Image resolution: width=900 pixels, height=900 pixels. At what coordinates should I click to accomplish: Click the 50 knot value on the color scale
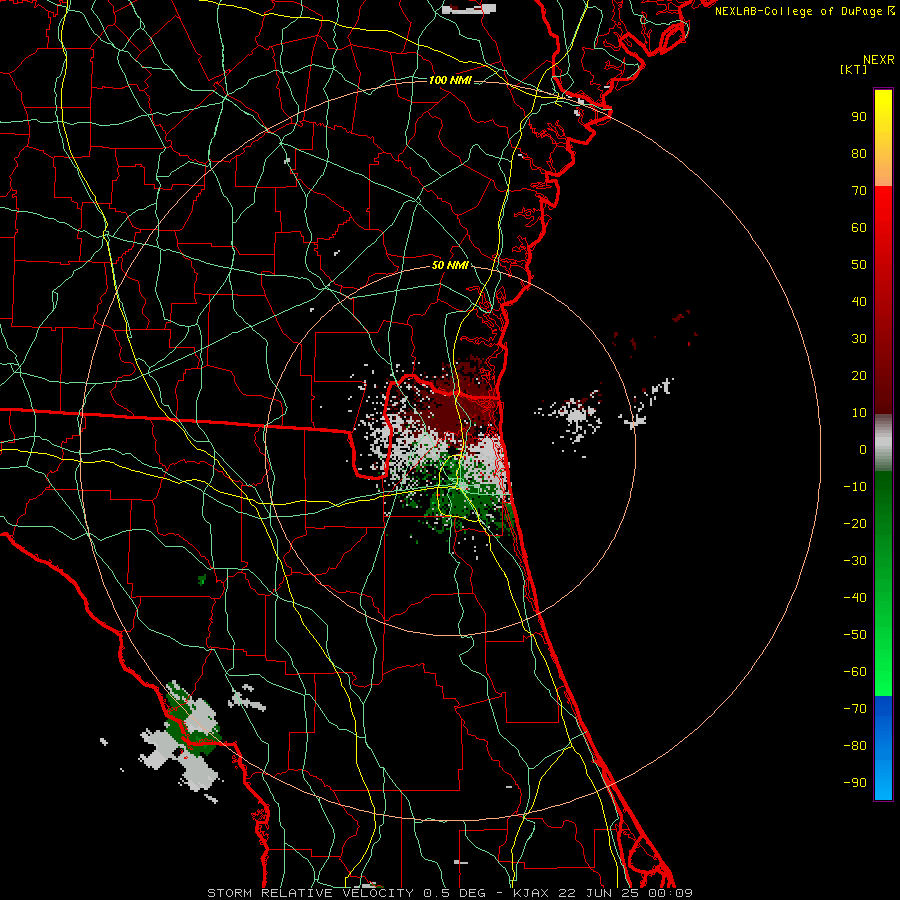[859, 265]
